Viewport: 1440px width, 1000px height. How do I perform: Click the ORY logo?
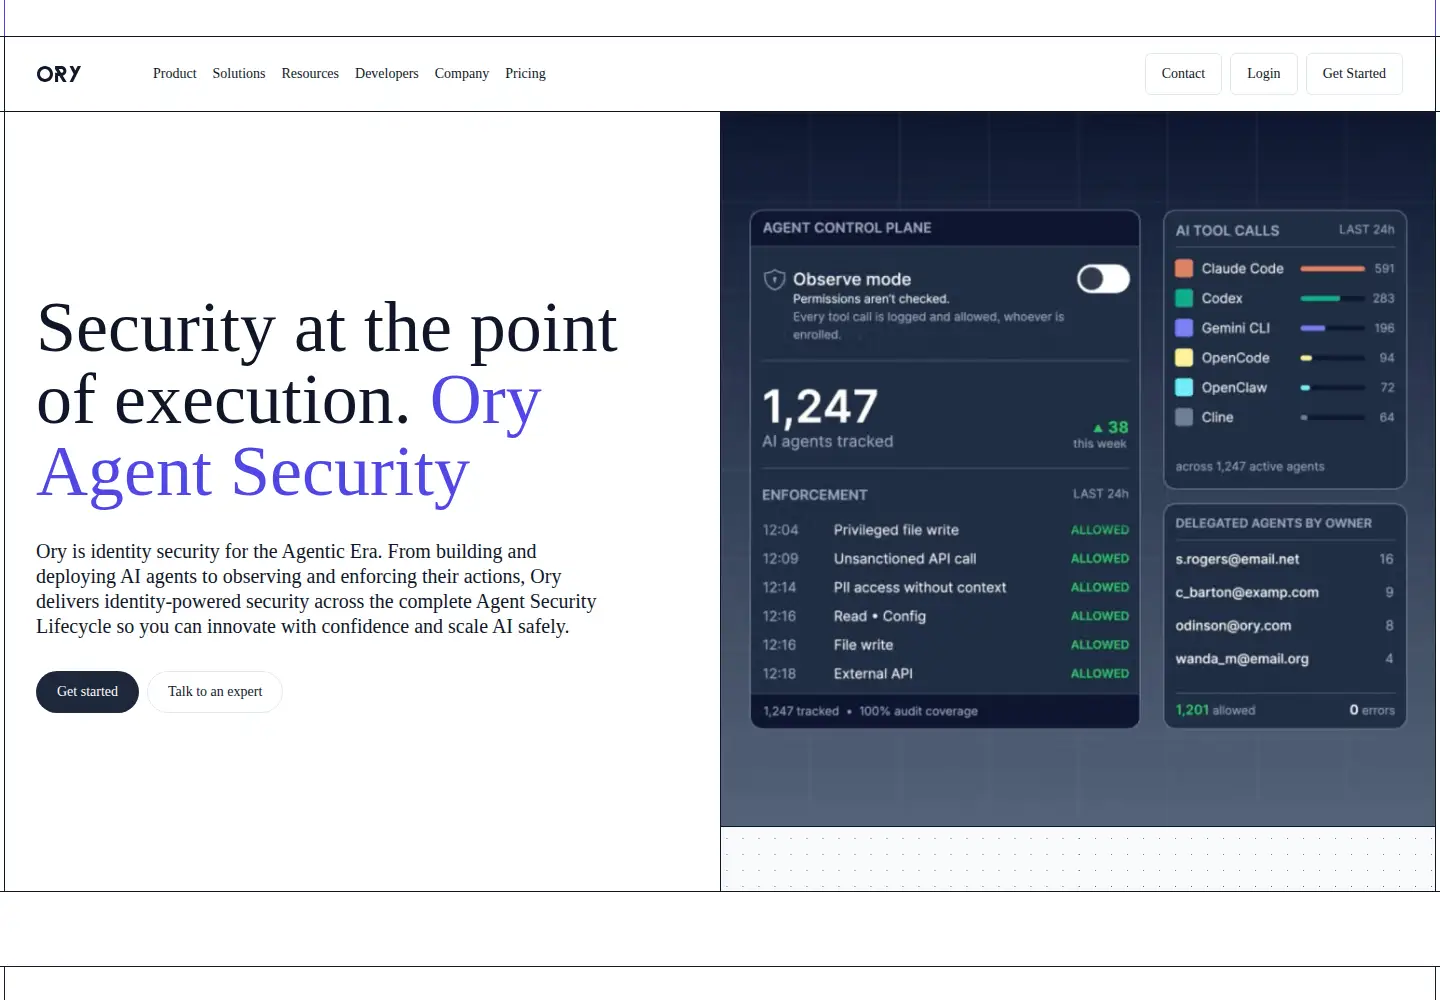[59, 74]
